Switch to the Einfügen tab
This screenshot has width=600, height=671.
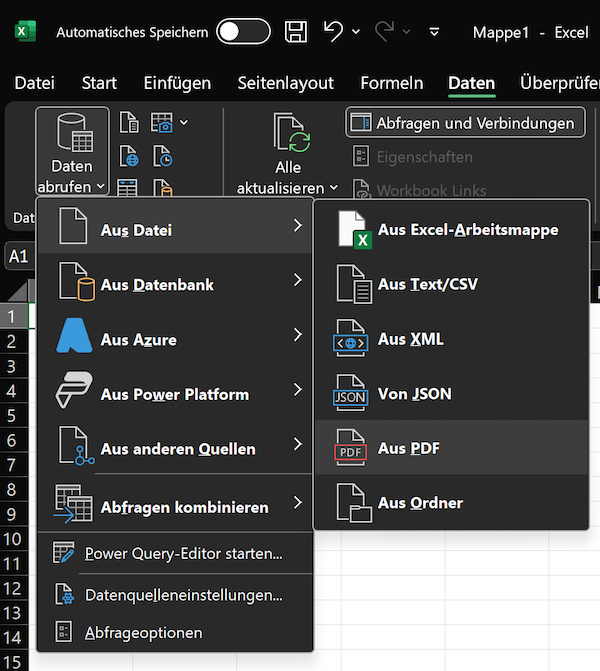177,83
